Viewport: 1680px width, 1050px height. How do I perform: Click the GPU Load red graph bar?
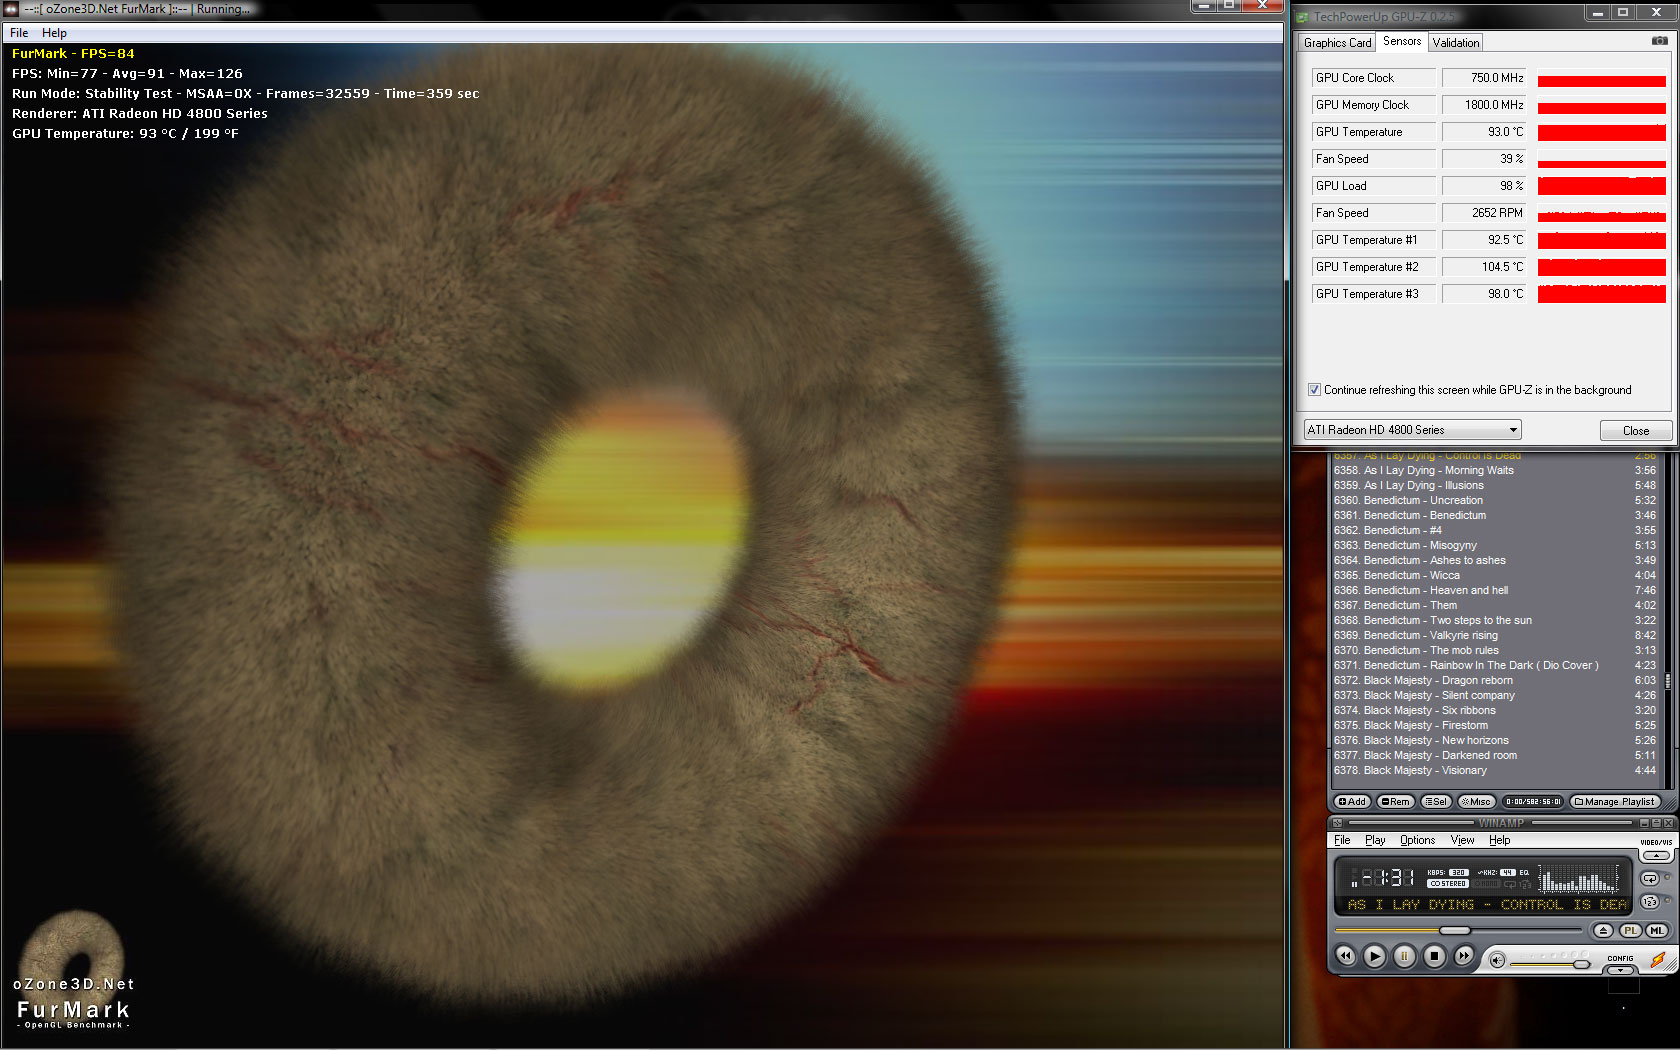(1601, 186)
